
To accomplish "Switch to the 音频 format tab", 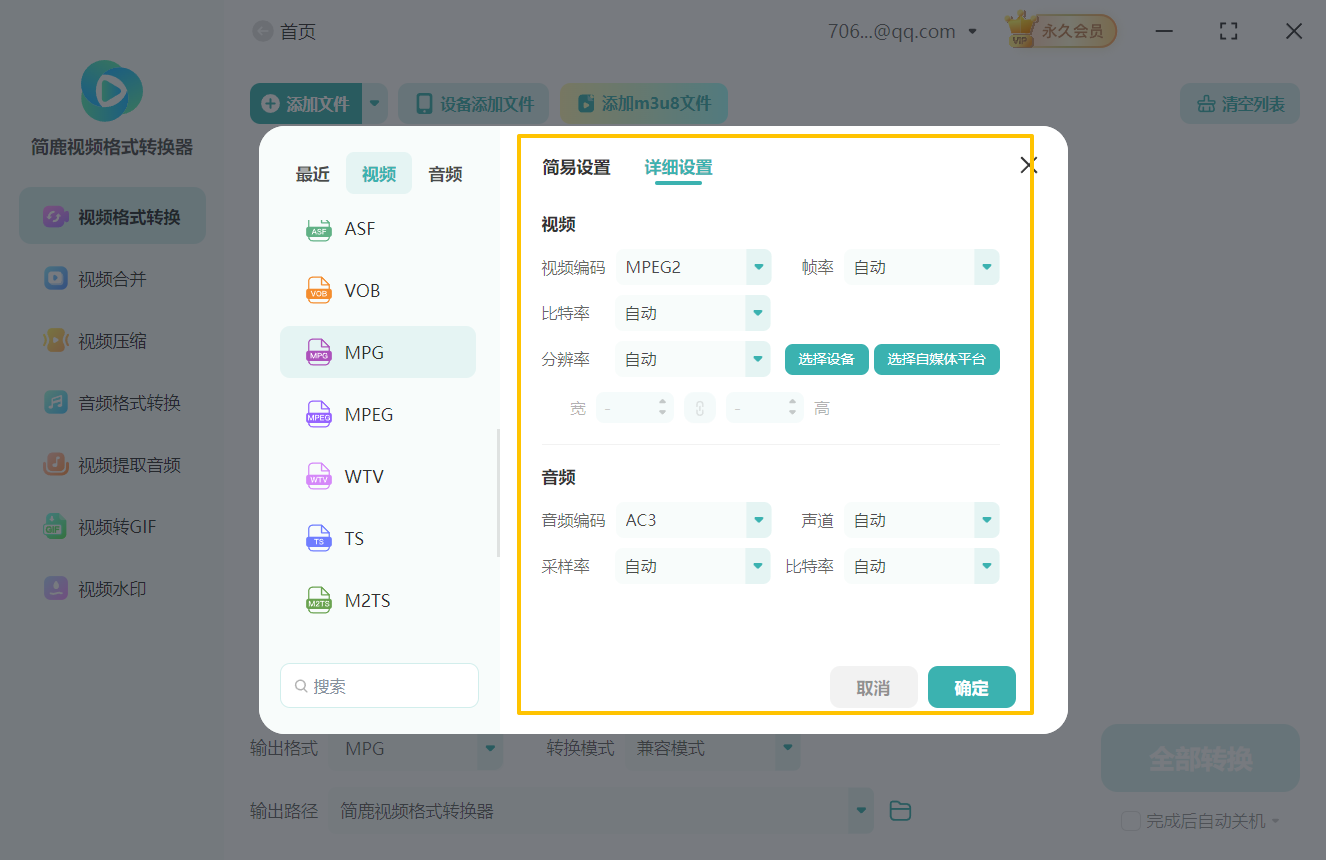I will pyautogui.click(x=444, y=173).
